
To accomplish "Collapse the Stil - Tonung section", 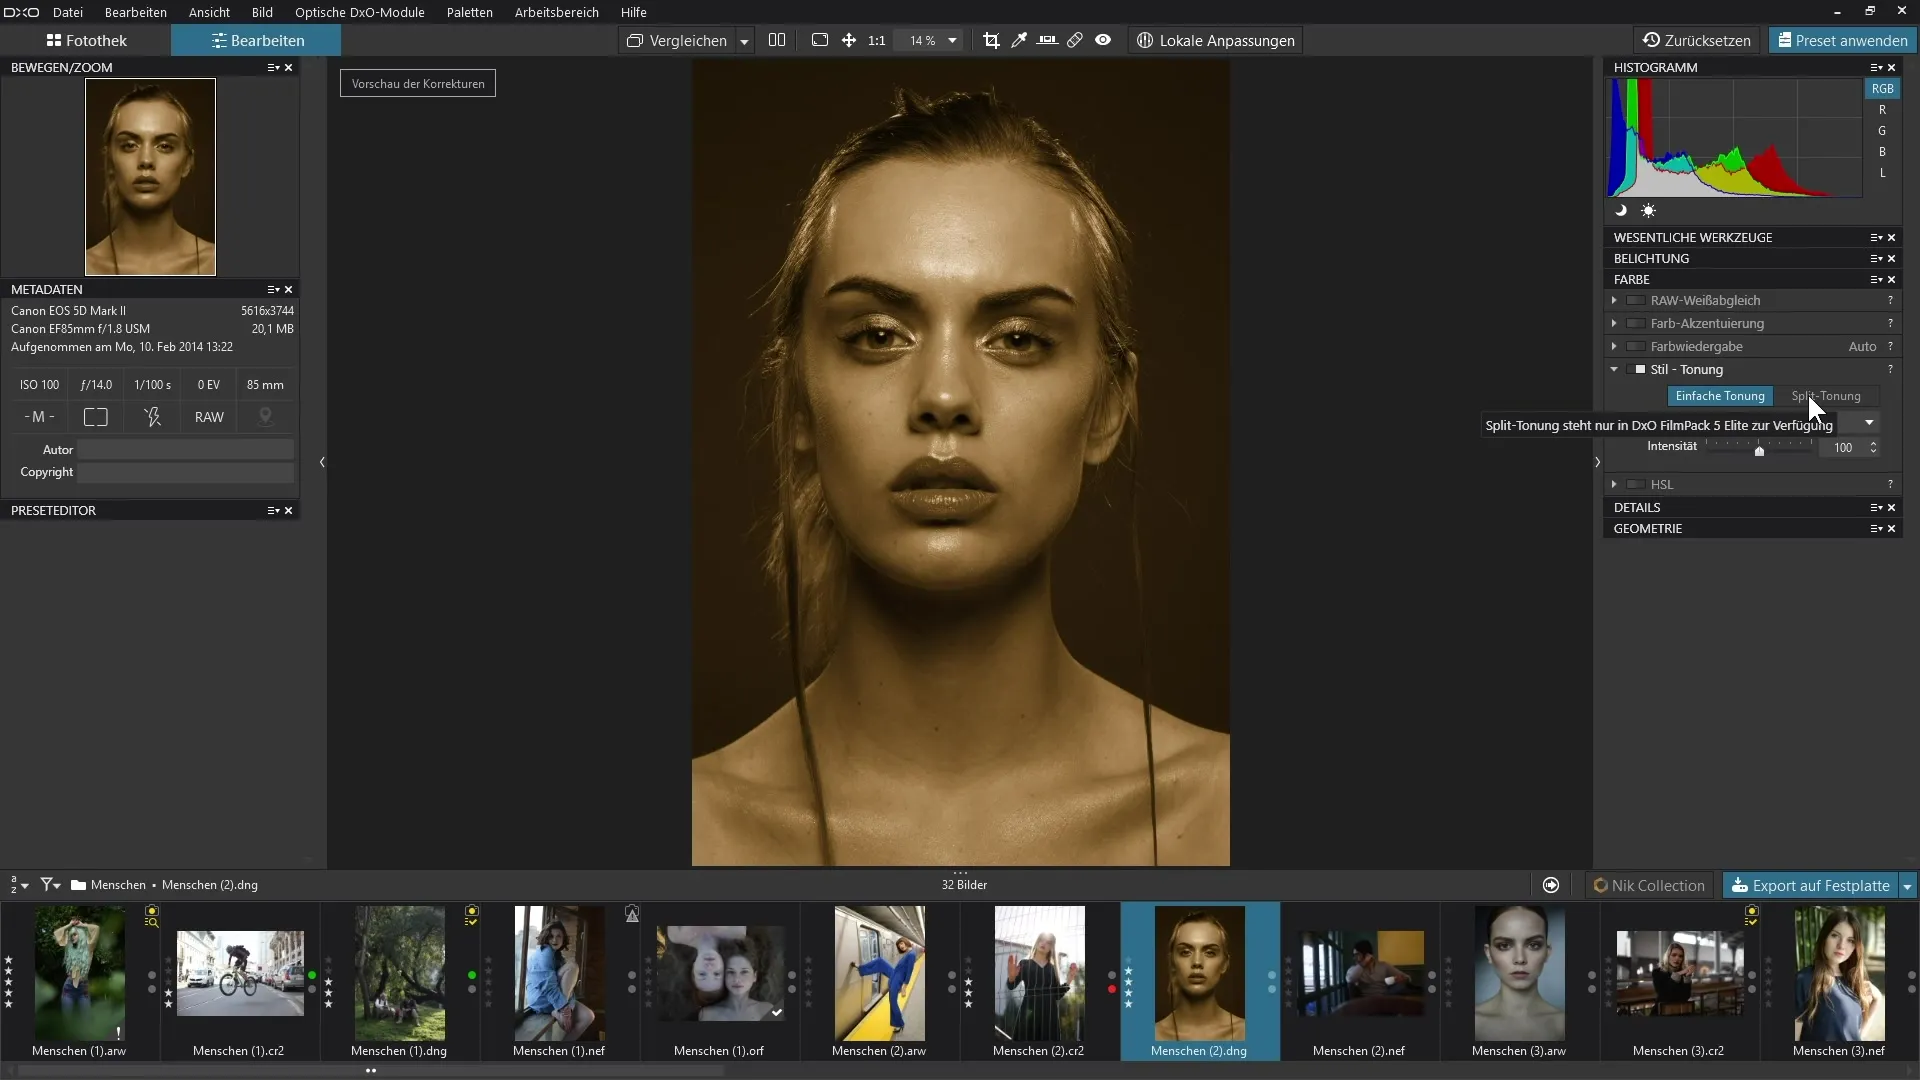I will point(1614,369).
